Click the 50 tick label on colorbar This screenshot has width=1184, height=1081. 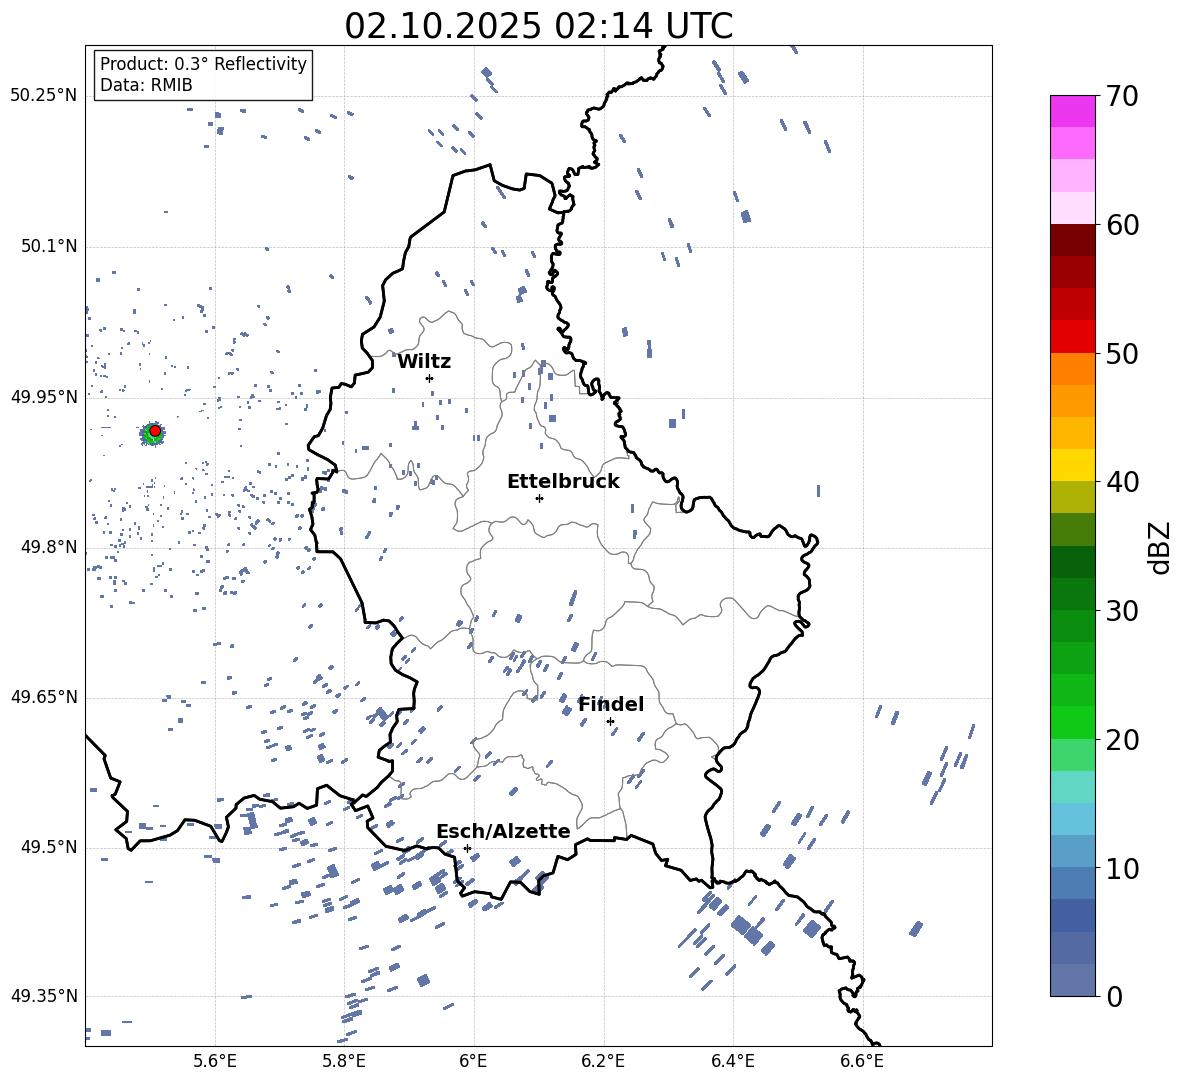pos(1122,354)
